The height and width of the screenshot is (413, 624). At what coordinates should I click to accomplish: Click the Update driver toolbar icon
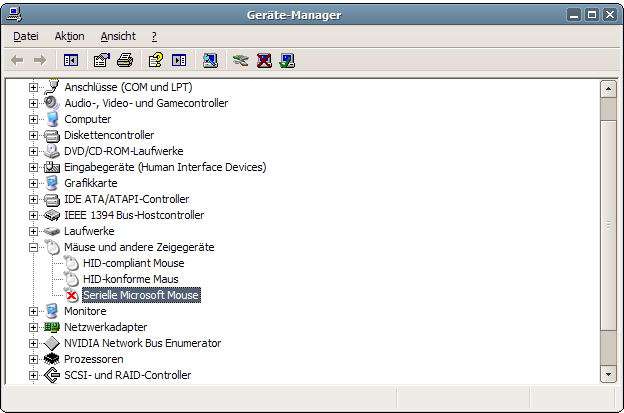[x=240, y=60]
